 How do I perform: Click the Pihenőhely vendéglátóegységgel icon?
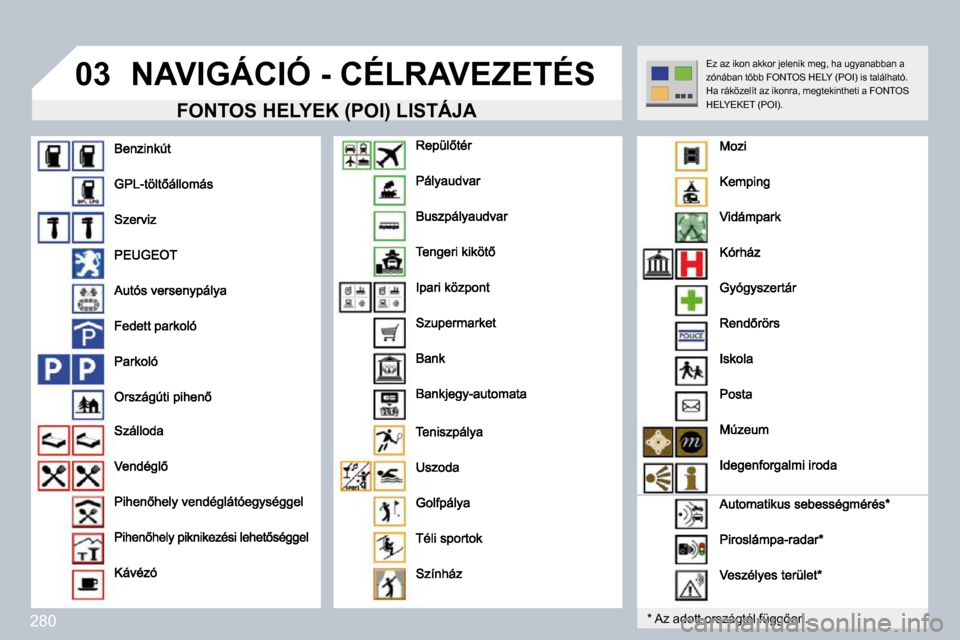(x=88, y=511)
